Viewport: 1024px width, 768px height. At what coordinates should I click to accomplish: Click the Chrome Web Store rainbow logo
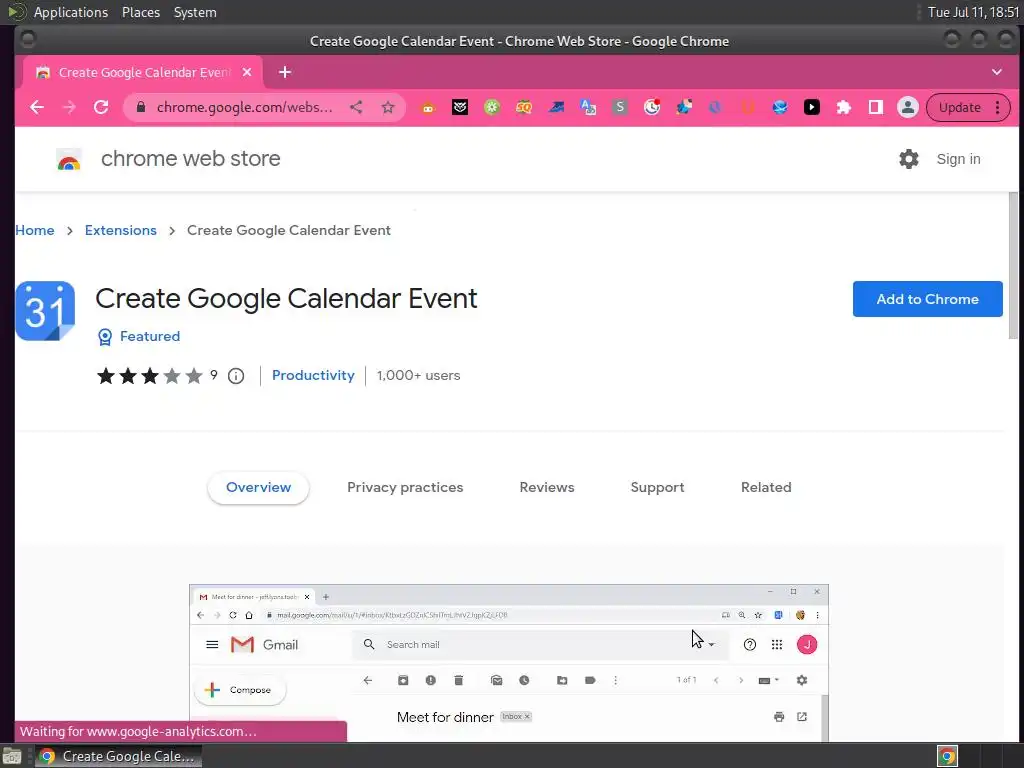coord(69,159)
